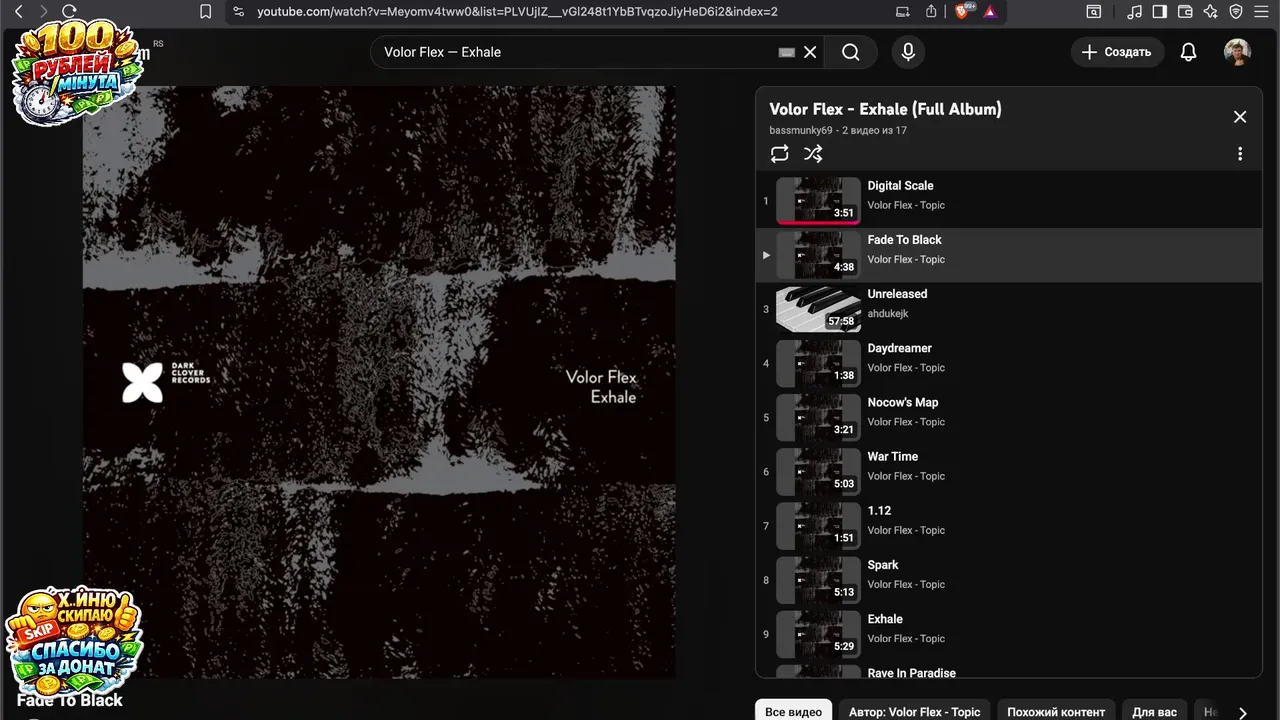
Task: Click the piano keys 57:58 thumbnail
Action: [818, 309]
